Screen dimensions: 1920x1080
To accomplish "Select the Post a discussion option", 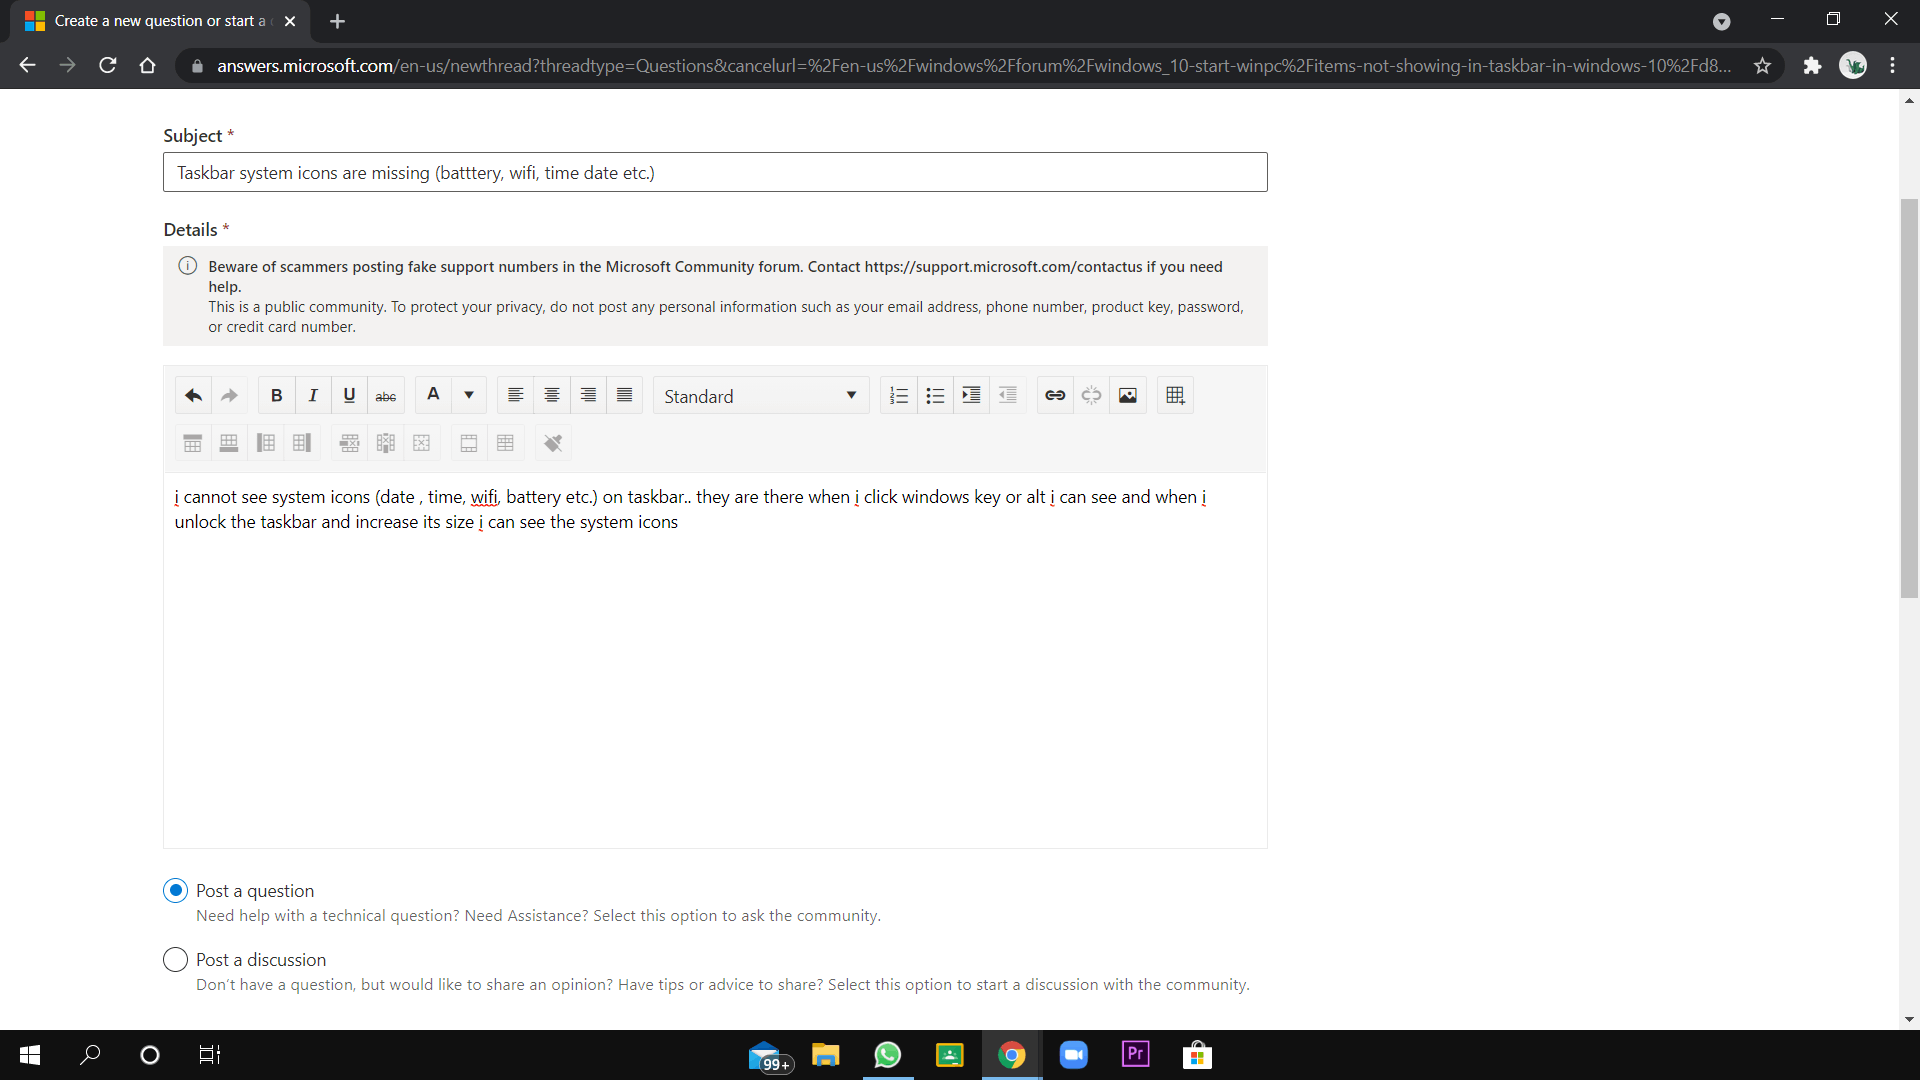I will [175, 959].
